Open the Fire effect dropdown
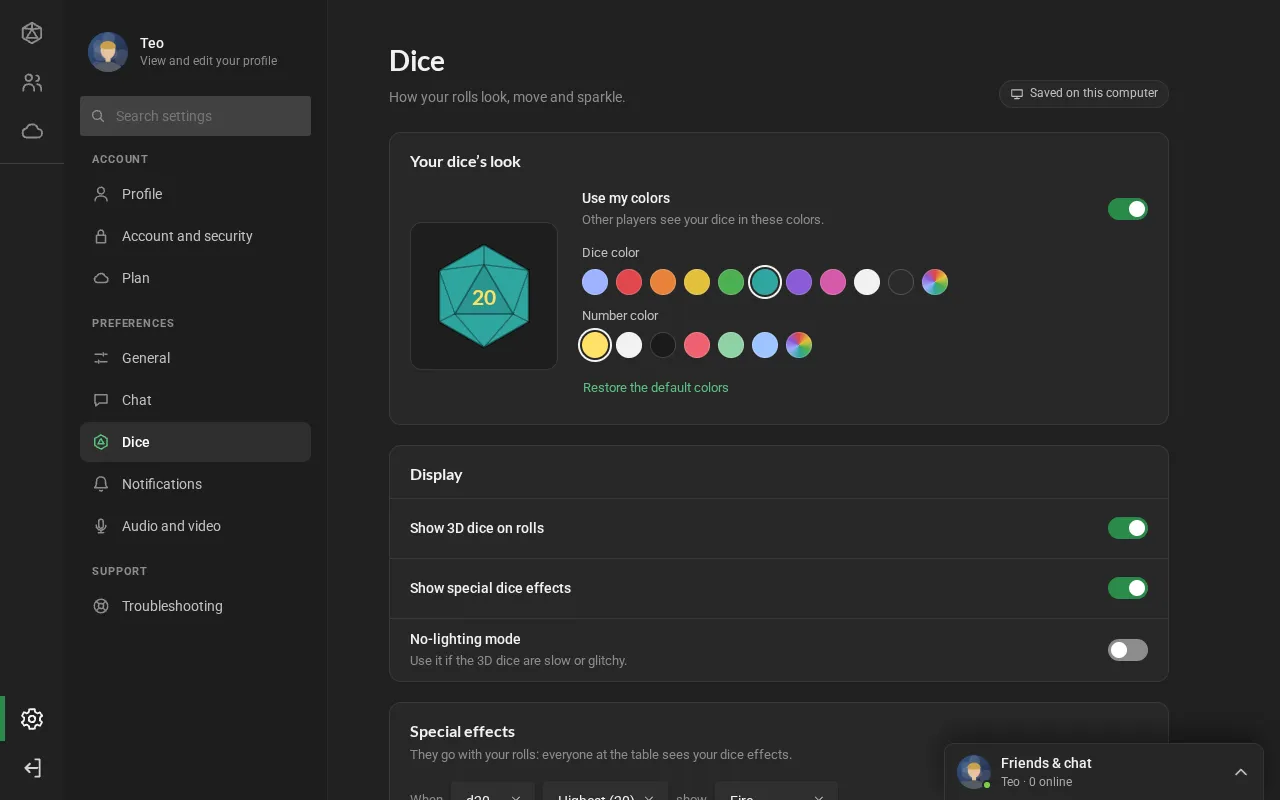The width and height of the screenshot is (1280, 800). (776, 791)
